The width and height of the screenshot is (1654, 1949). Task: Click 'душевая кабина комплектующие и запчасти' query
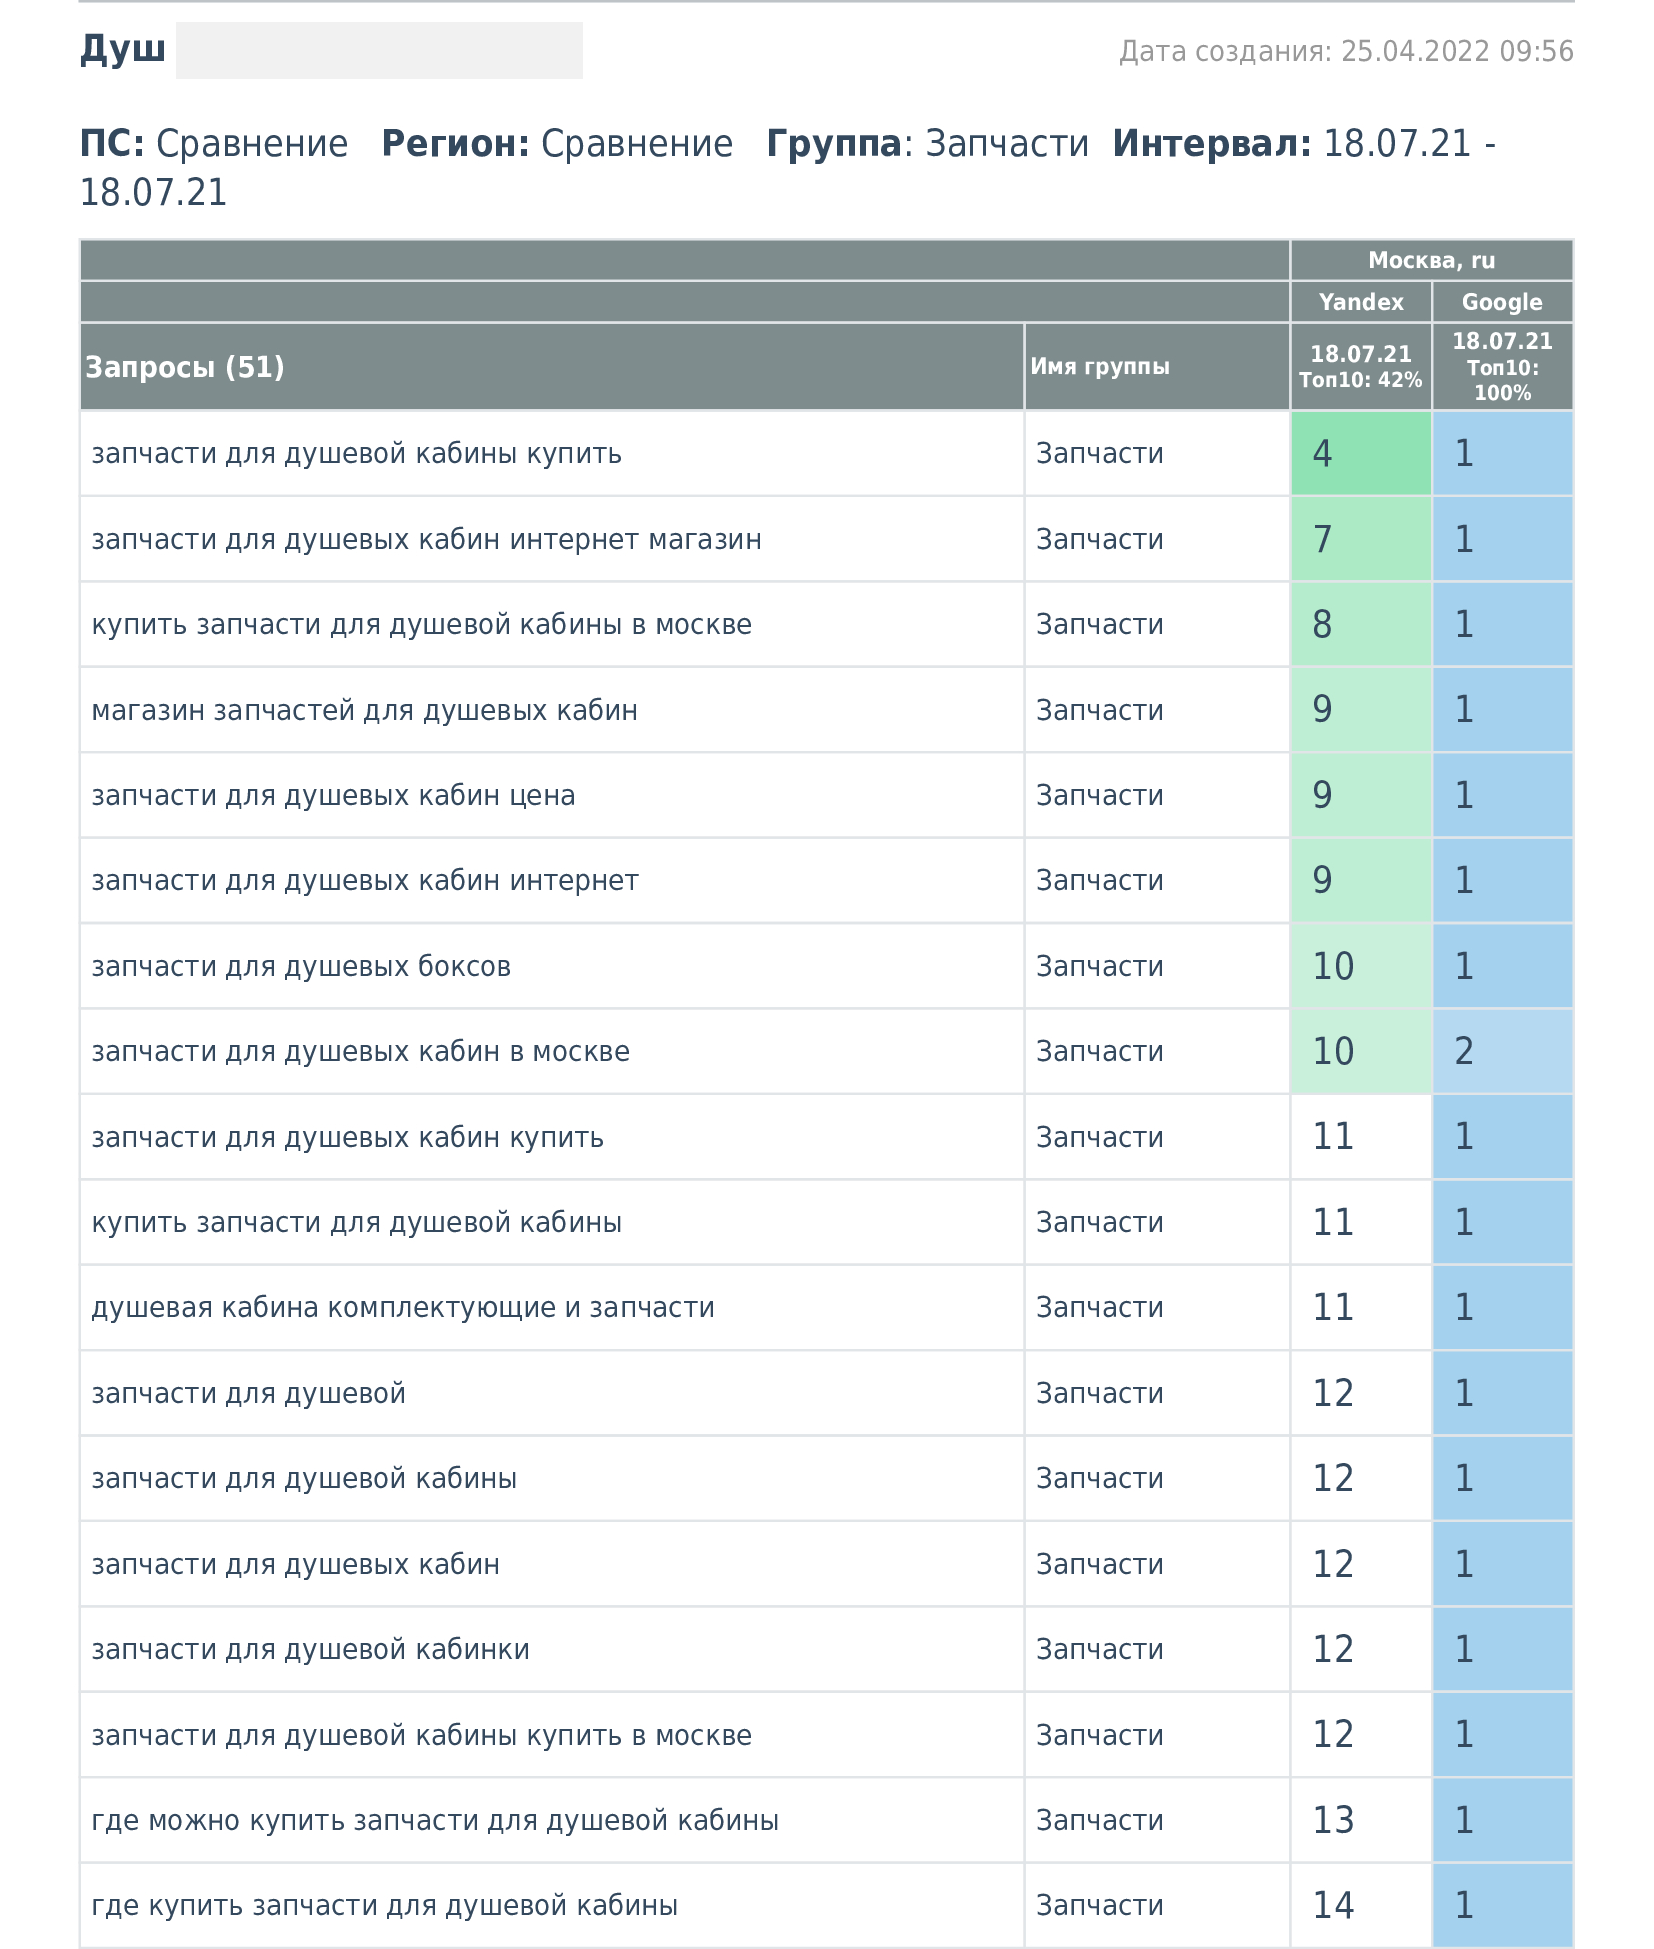(x=403, y=1308)
